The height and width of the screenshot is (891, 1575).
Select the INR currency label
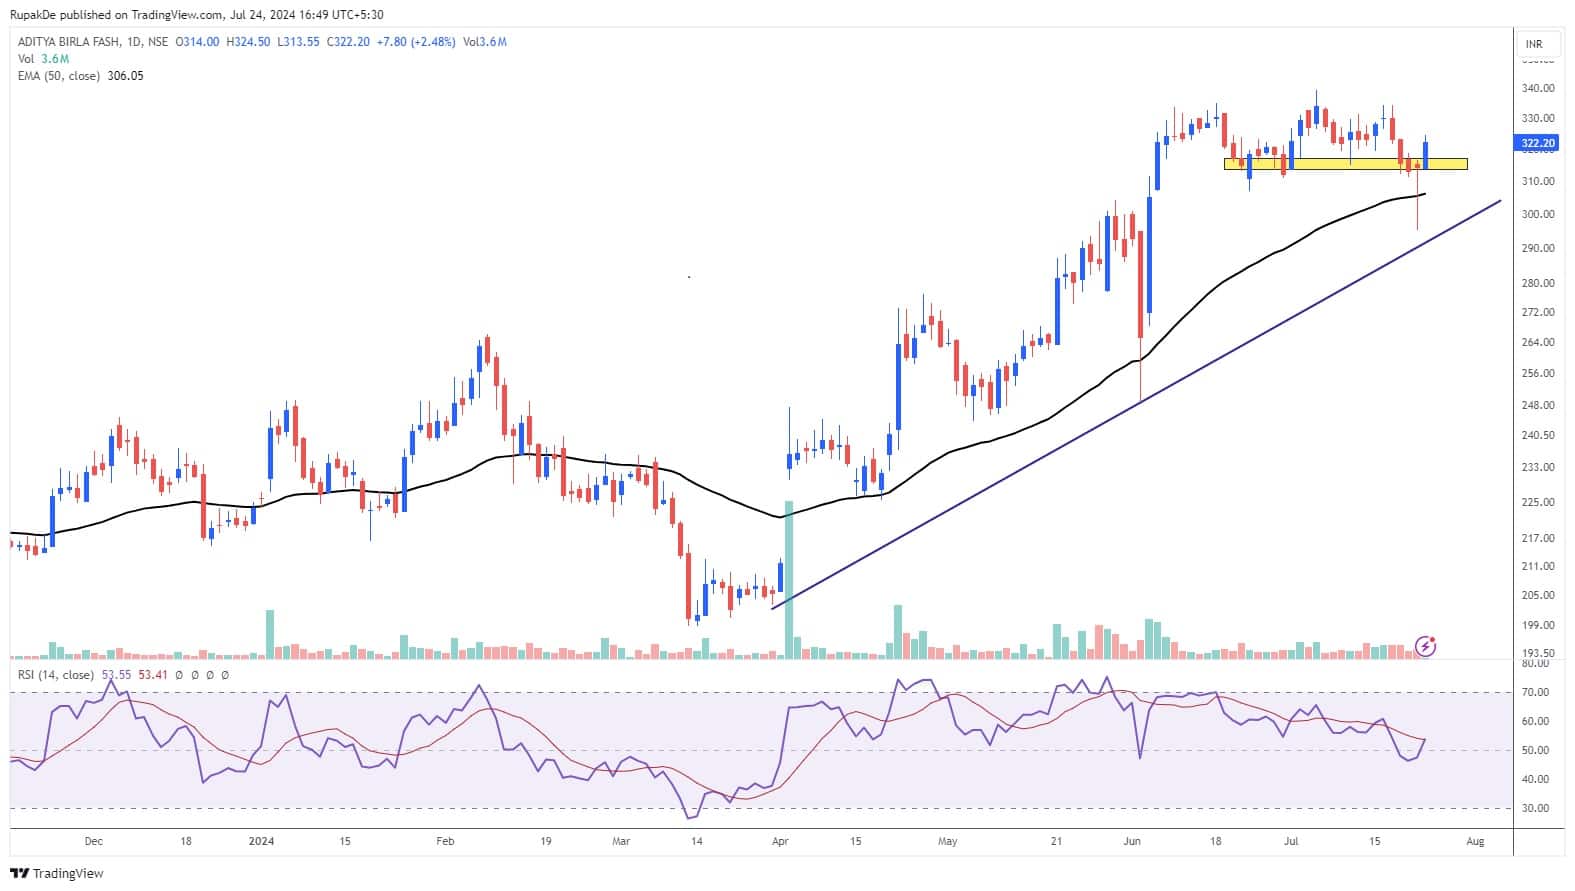tap(1533, 44)
